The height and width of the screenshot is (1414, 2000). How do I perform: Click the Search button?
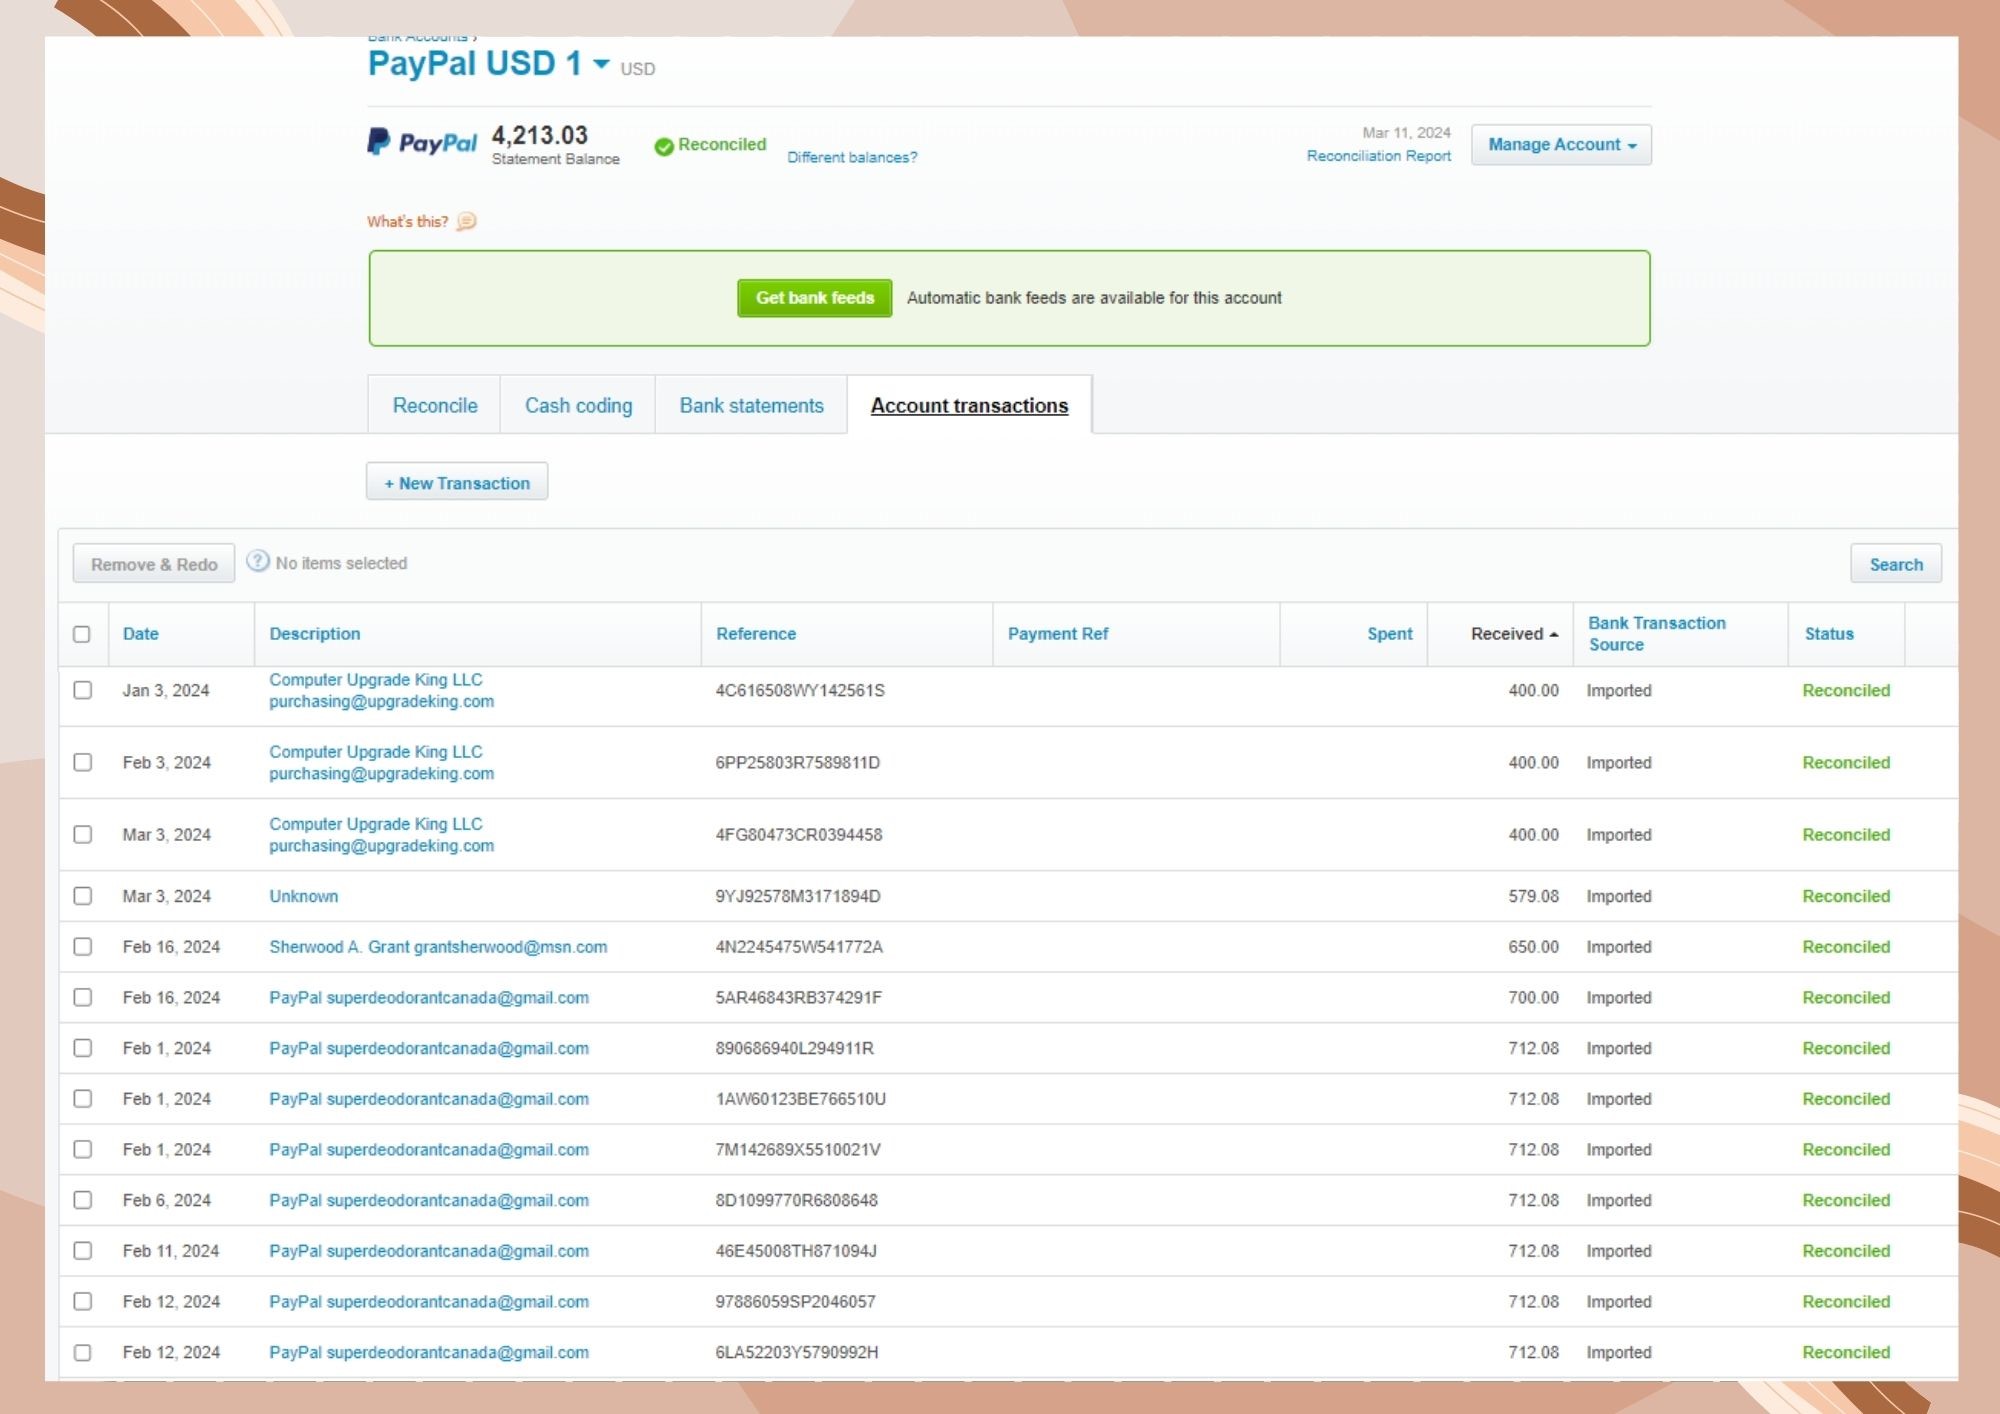coord(1896,564)
